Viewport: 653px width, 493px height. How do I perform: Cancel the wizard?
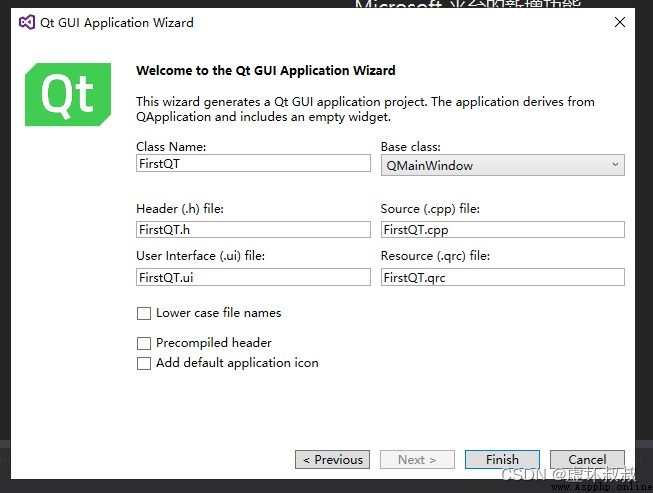point(587,459)
